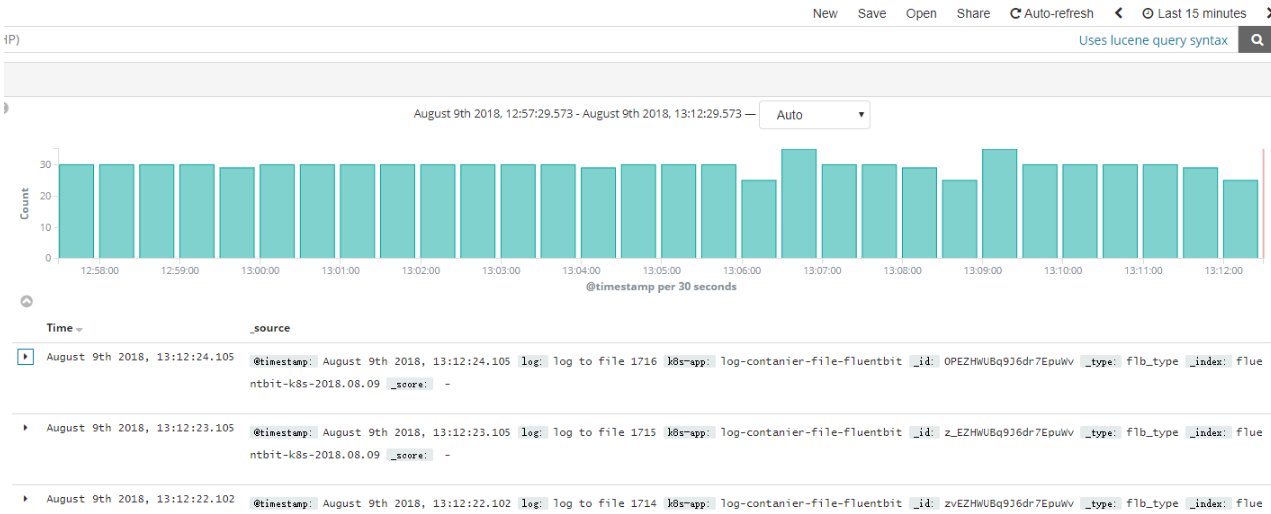The height and width of the screenshot is (514, 1271).
Task: Expand the 13:12:22.102 log row
Action: coord(26,498)
